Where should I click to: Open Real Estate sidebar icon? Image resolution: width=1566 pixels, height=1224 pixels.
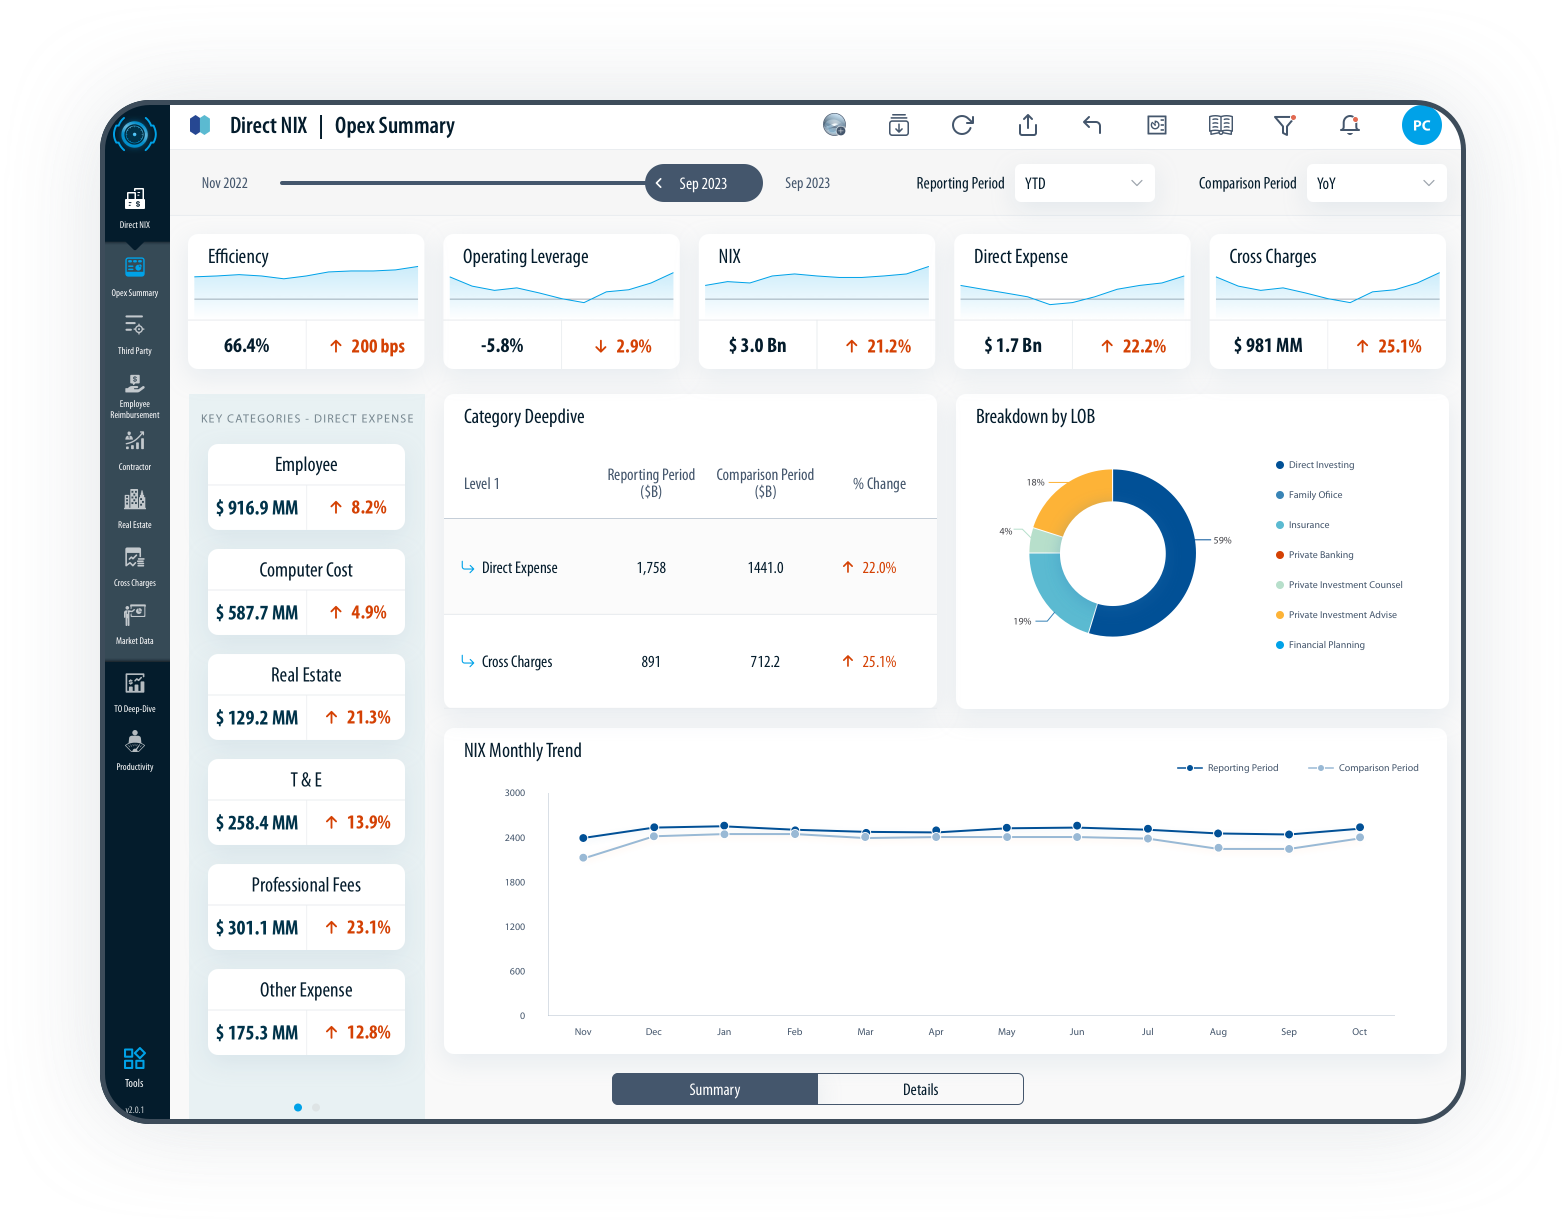point(135,507)
